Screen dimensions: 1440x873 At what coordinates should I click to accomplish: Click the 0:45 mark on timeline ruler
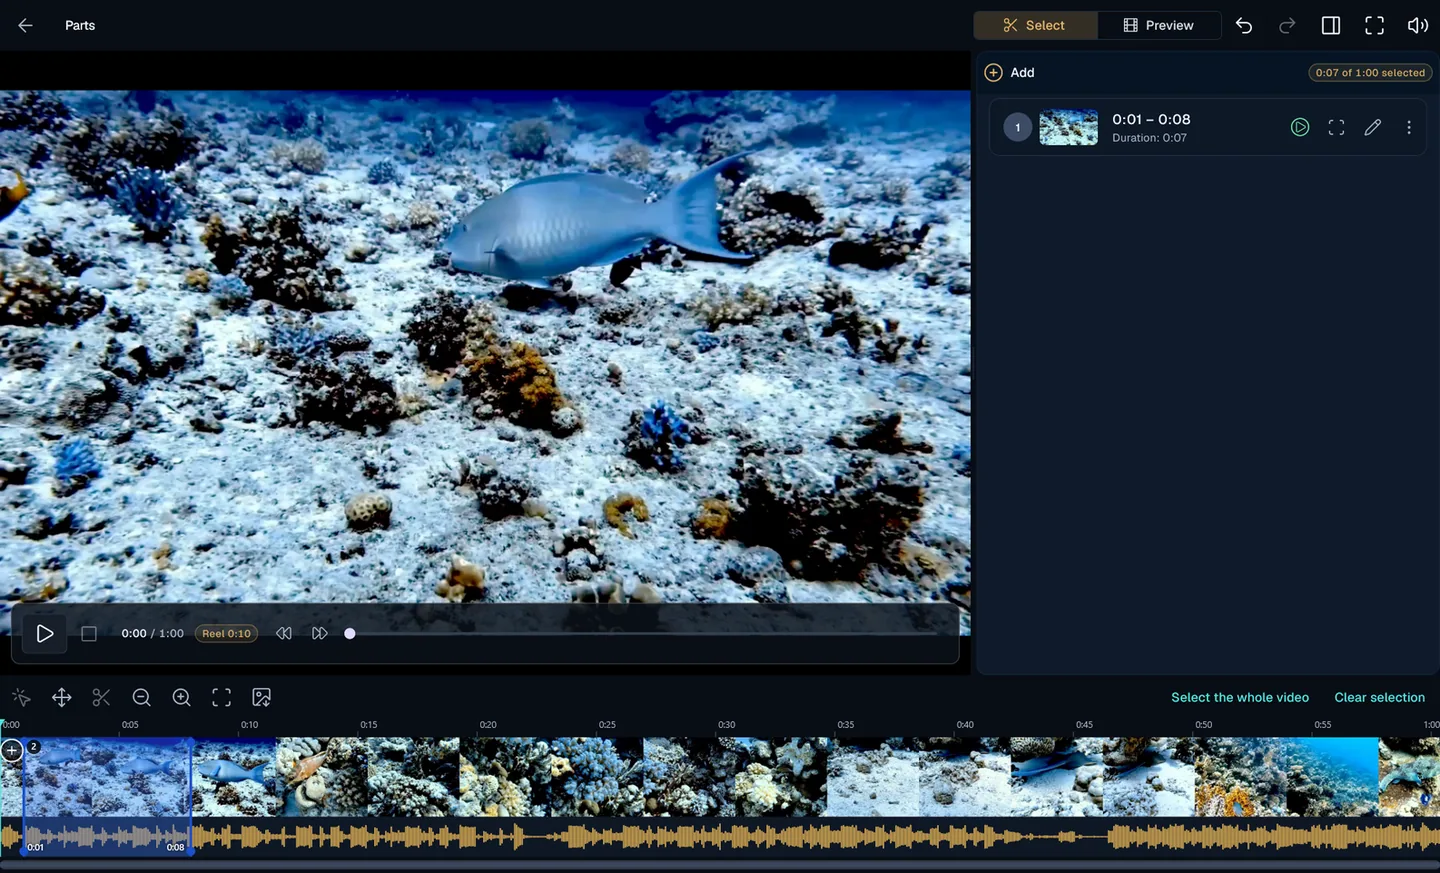(1084, 724)
